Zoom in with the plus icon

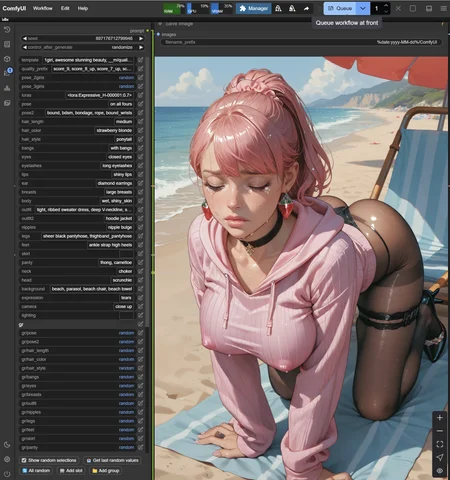[x=440, y=418]
